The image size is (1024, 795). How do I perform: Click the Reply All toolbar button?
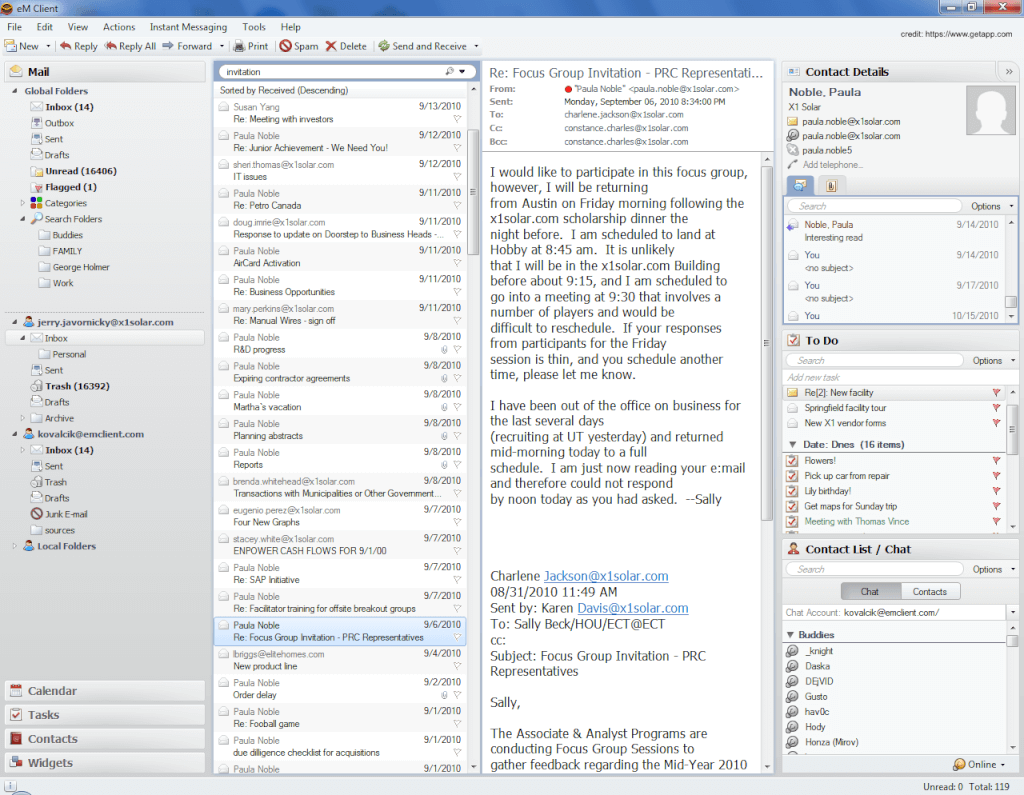[x=130, y=46]
